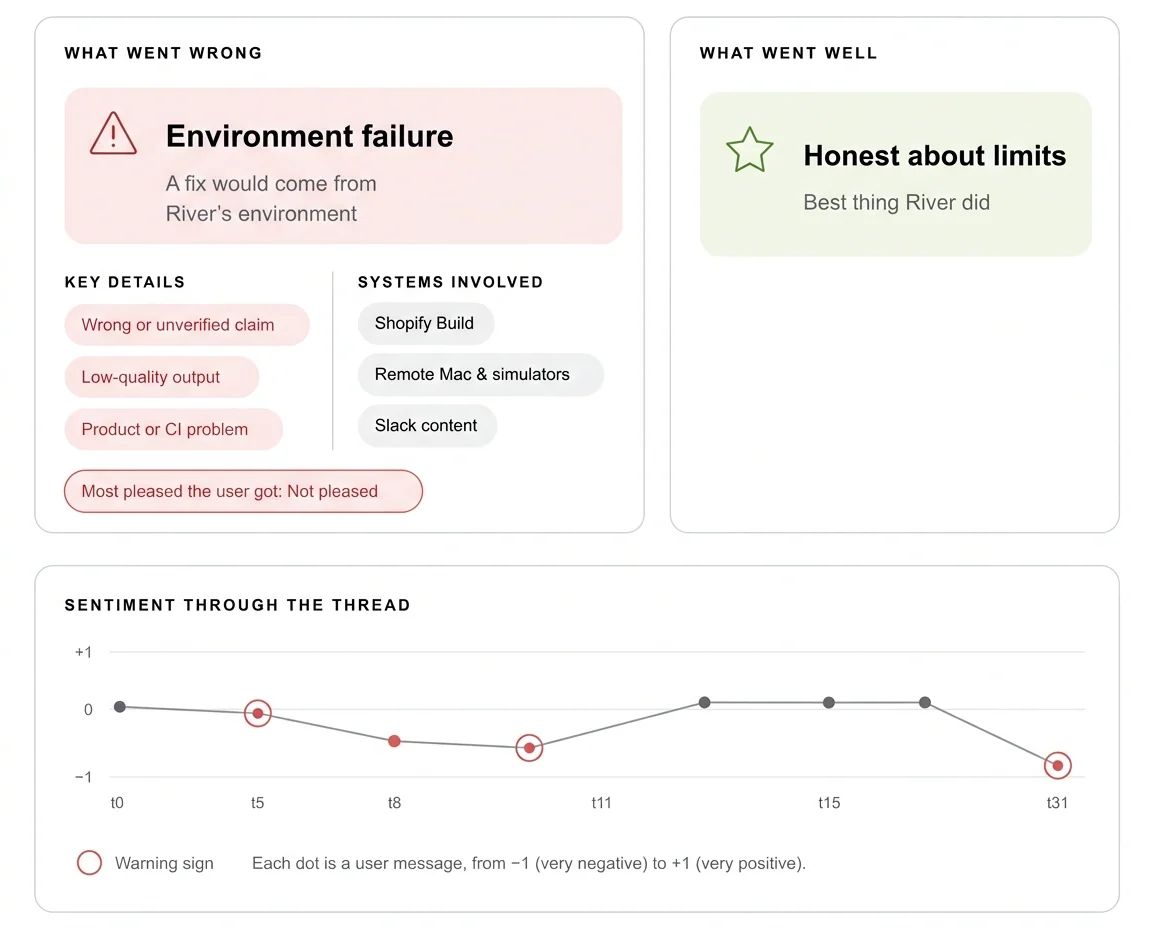Click the t11 axis label
Screen dimensions: 1152x928
(x=601, y=803)
